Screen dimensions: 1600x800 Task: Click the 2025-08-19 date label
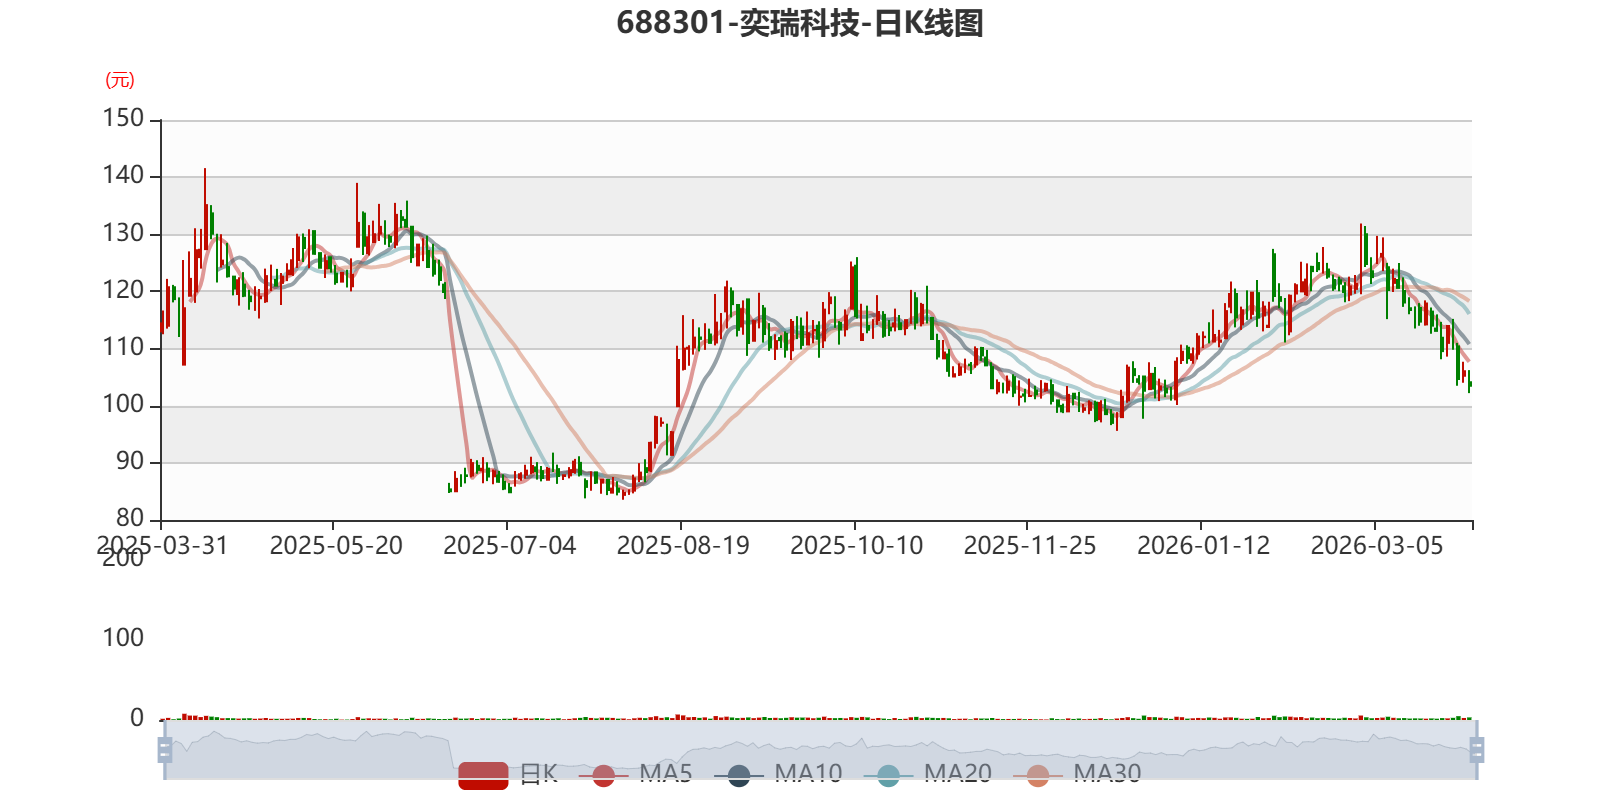pyautogui.click(x=683, y=545)
